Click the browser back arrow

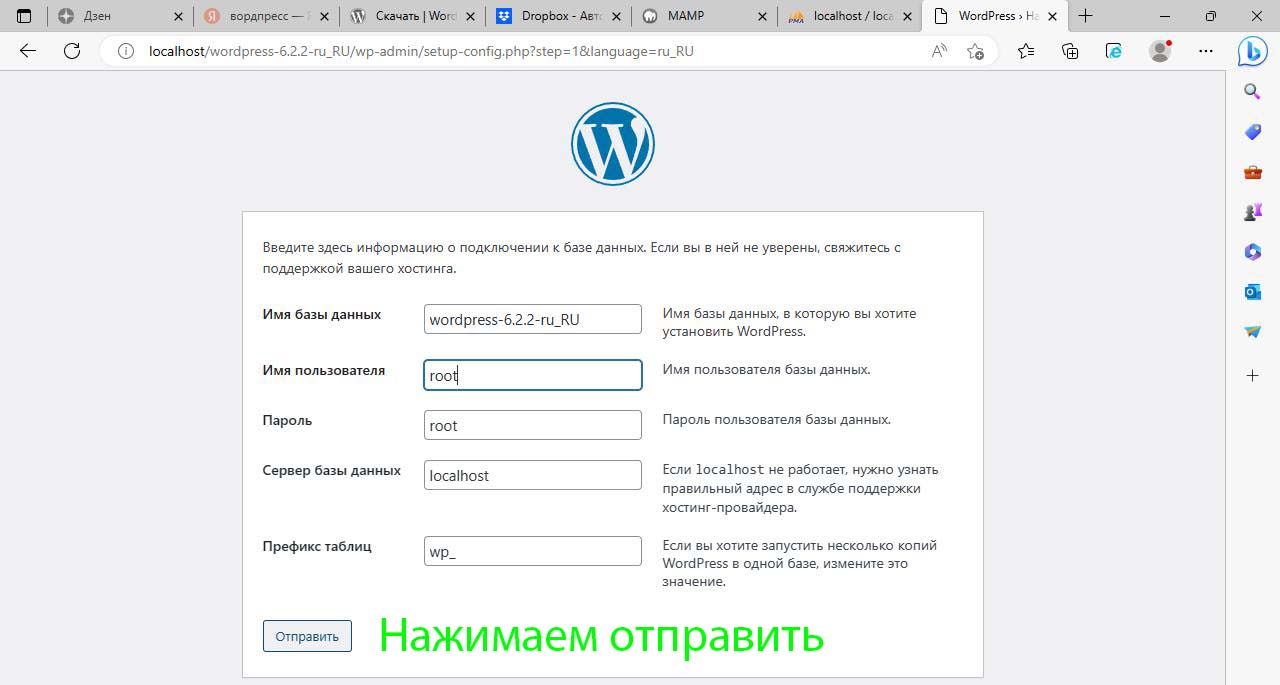pos(28,51)
